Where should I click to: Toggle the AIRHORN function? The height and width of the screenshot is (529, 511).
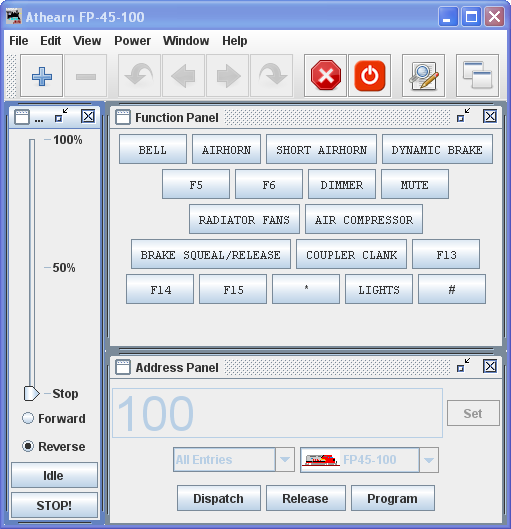click(226, 149)
